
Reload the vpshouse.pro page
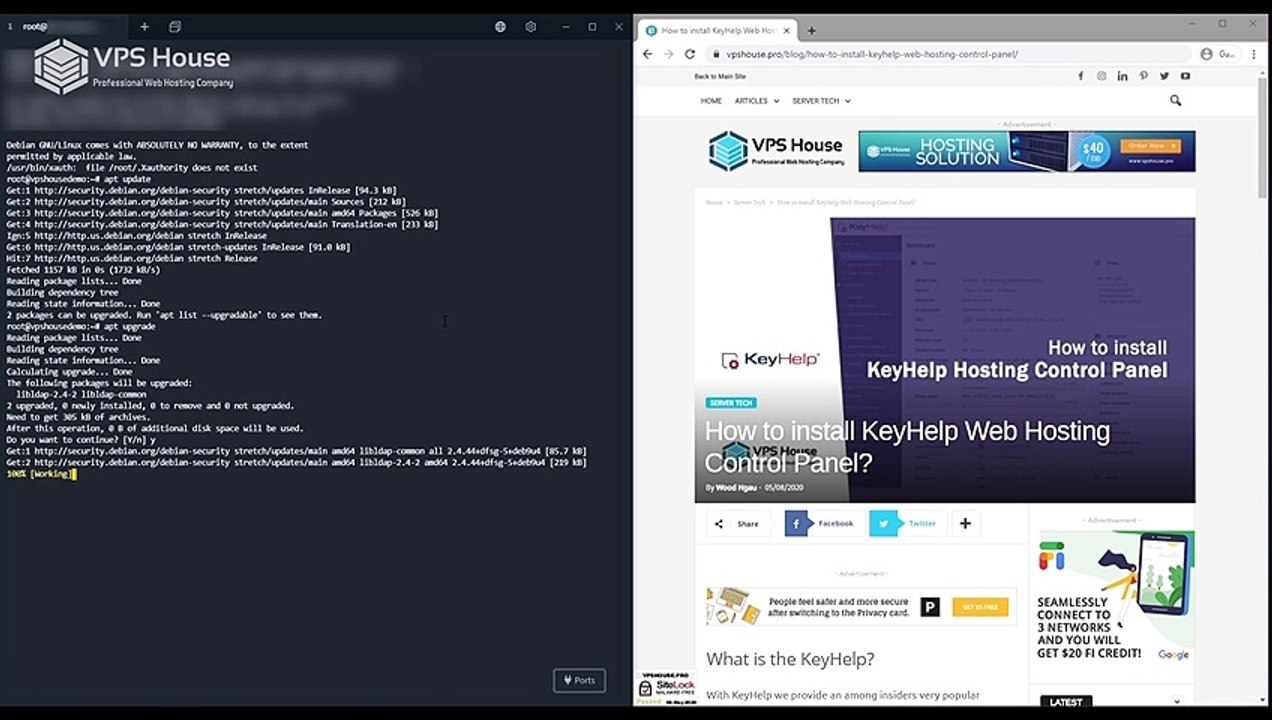coord(690,54)
